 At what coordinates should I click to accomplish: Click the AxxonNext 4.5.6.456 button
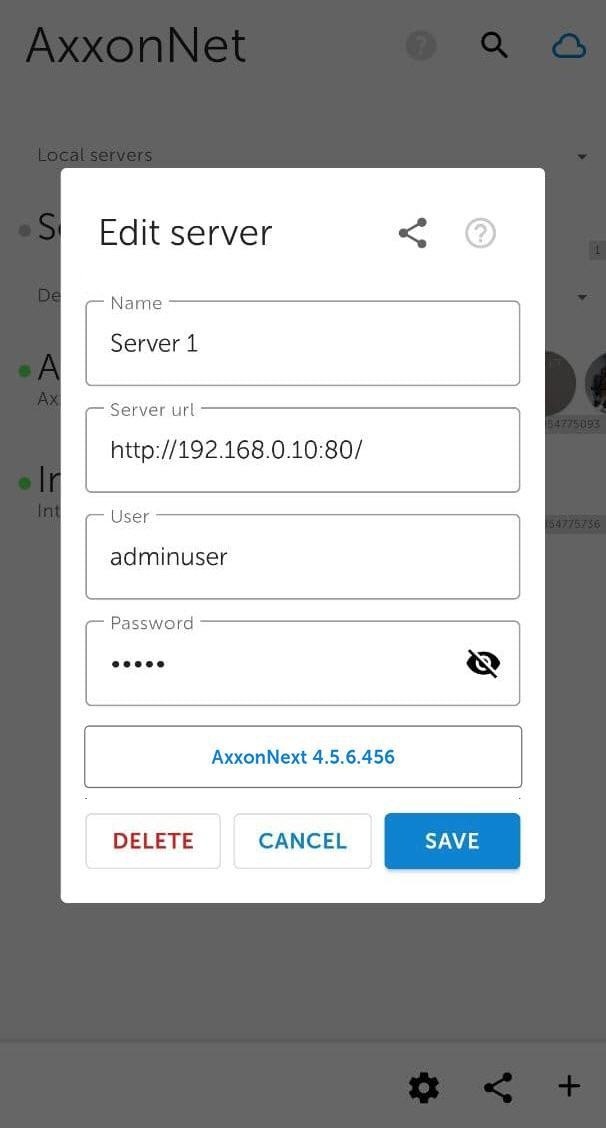(303, 757)
